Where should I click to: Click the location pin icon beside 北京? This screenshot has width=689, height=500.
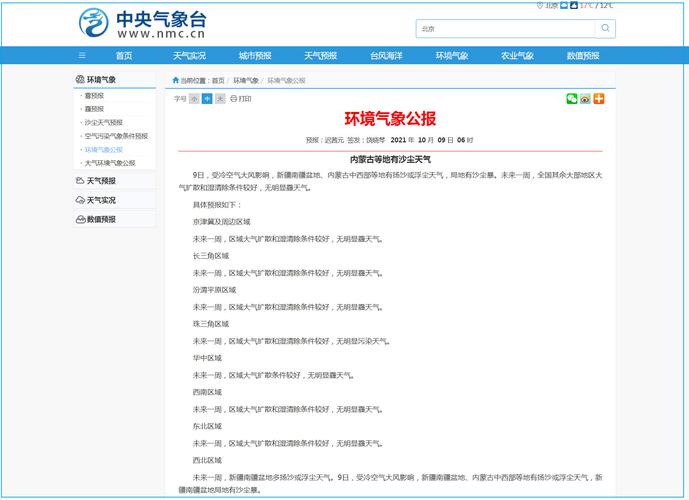(x=540, y=5)
